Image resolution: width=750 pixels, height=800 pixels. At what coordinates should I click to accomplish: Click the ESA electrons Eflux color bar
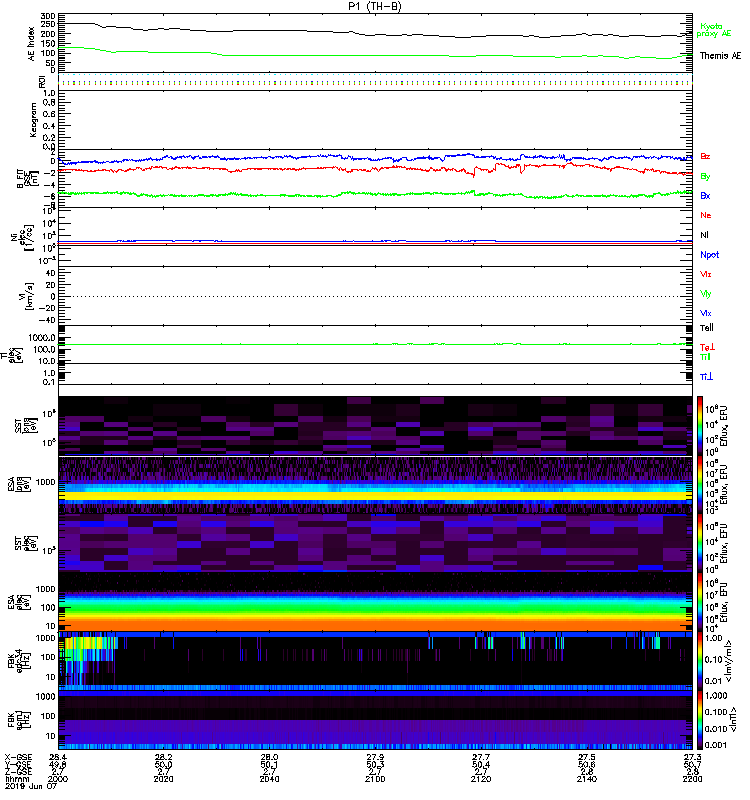click(x=700, y=602)
